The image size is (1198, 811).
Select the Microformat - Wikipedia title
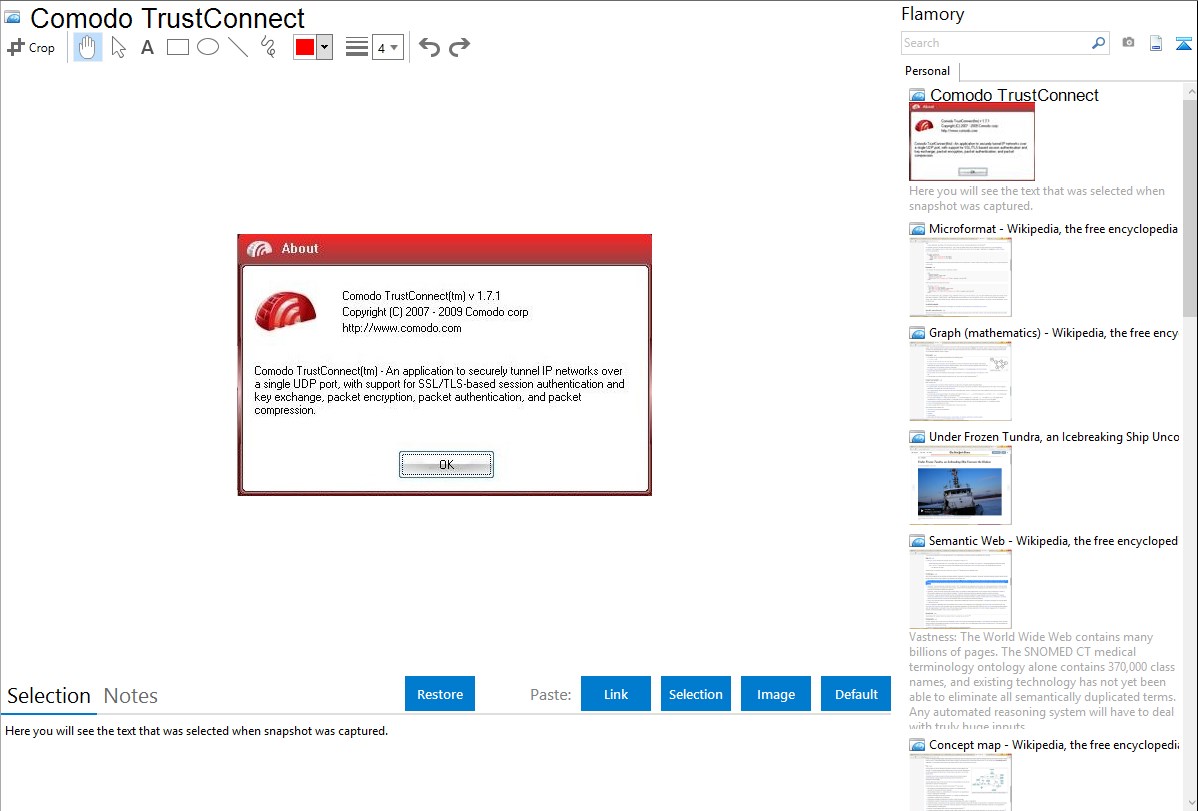(x=1053, y=229)
